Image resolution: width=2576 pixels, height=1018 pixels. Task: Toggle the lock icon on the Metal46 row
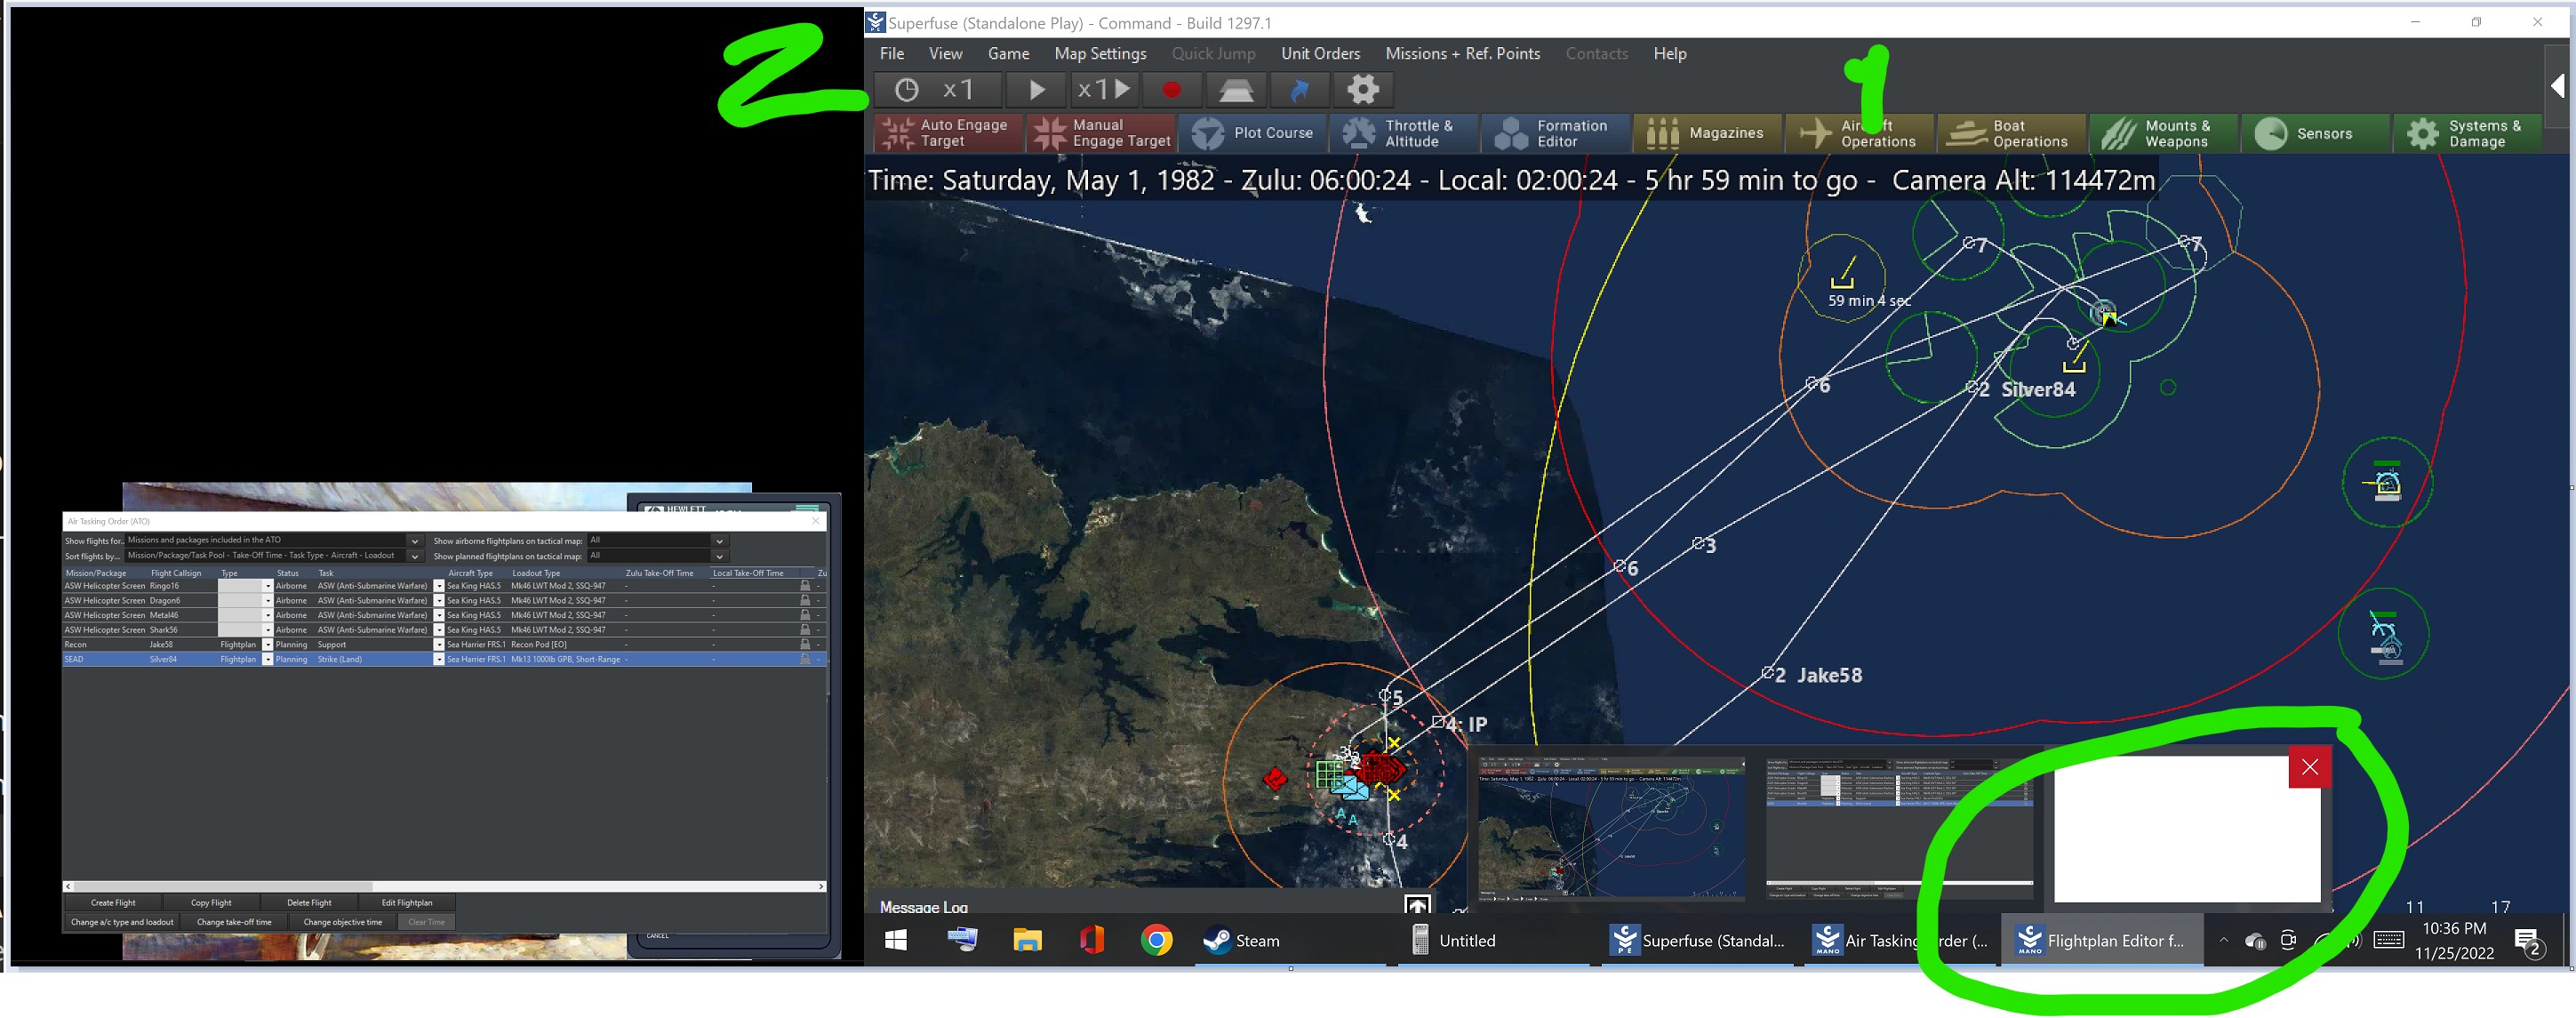point(805,615)
